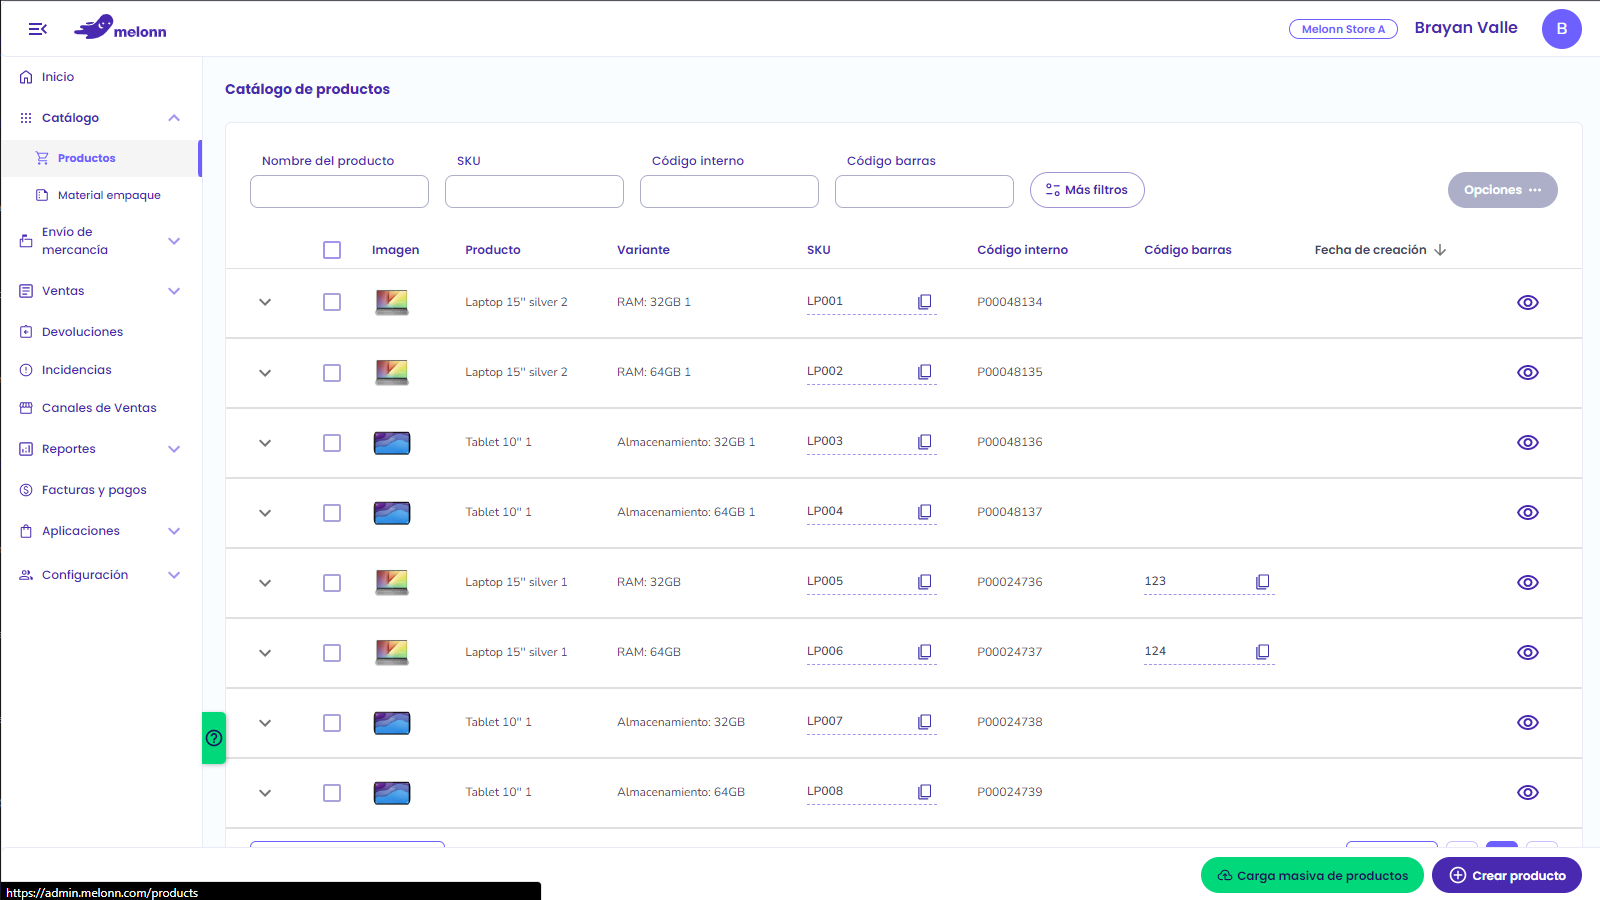This screenshot has height=900, width=1600.
Task: Open Canales de Ventas in sidebar
Action: point(99,408)
